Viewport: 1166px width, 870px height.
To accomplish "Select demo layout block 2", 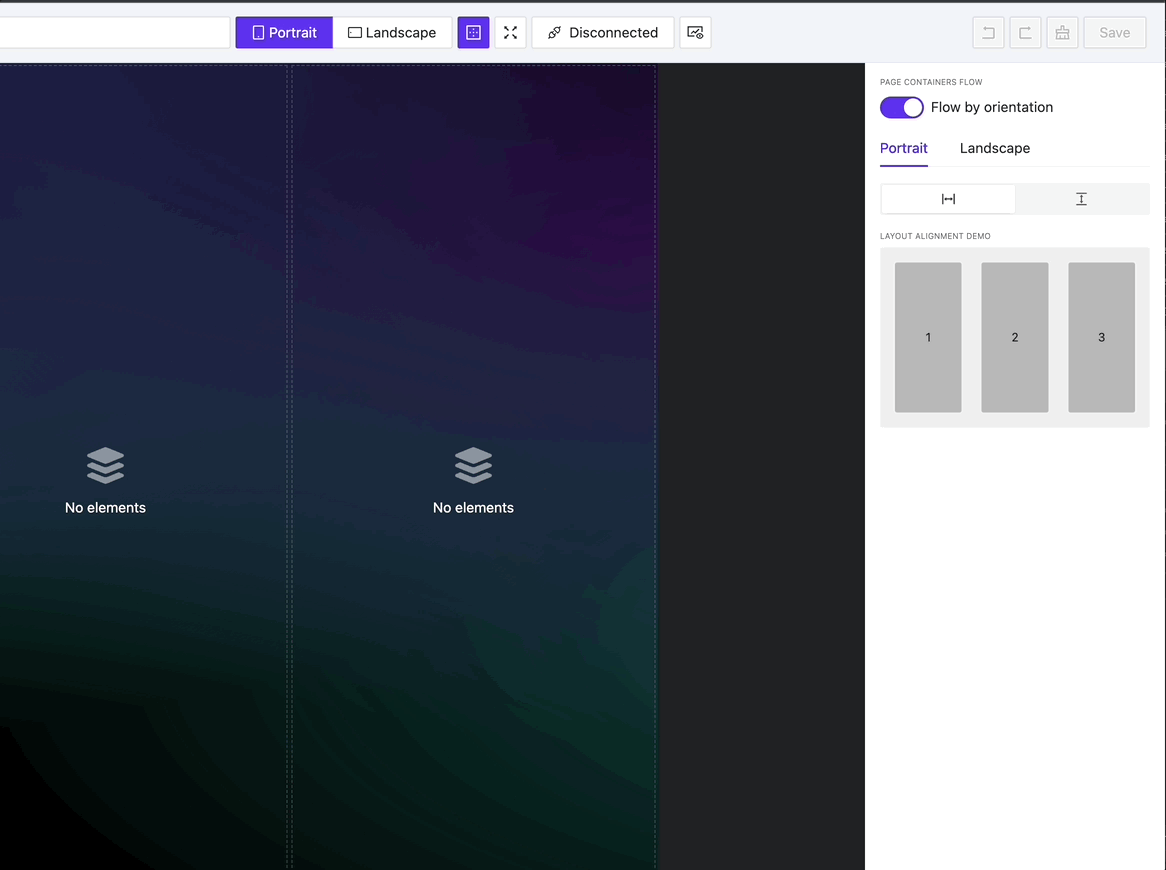I will (x=1014, y=337).
